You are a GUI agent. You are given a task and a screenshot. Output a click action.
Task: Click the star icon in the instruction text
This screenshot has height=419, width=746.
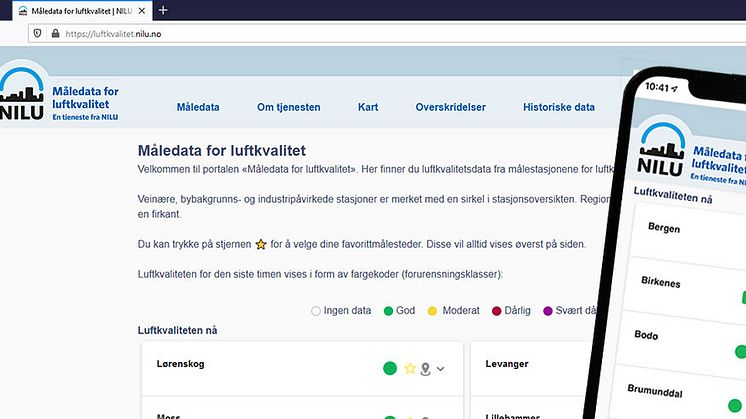pos(261,244)
